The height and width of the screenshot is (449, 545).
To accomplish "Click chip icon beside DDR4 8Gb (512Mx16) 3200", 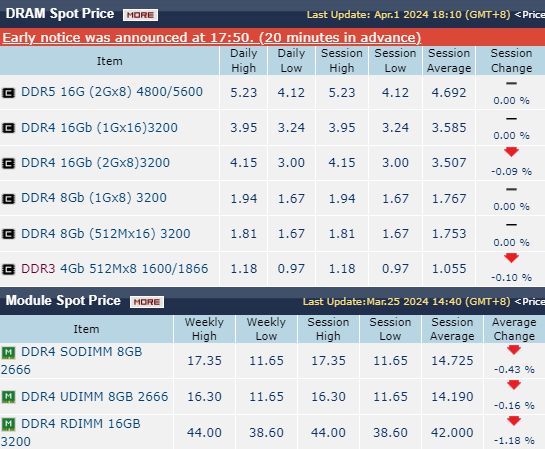I will coord(9,234).
